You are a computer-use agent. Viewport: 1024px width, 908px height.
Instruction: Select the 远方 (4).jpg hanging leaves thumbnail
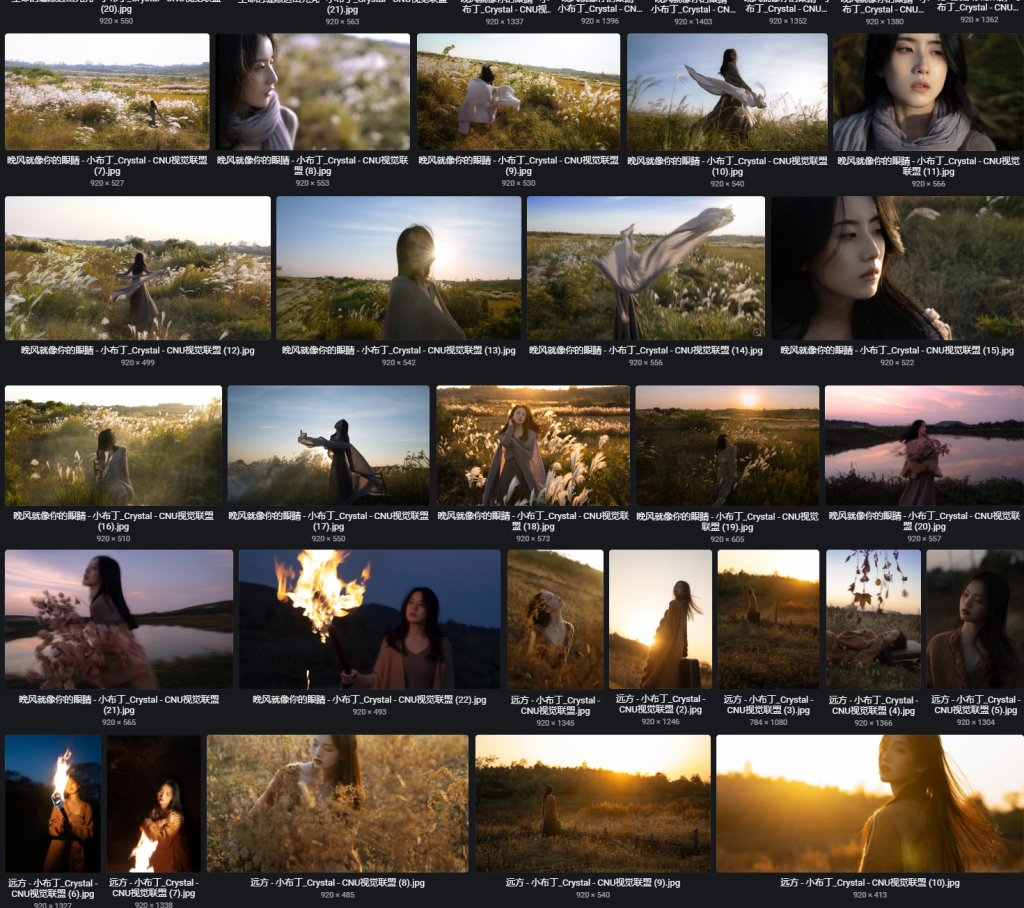pos(873,619)
